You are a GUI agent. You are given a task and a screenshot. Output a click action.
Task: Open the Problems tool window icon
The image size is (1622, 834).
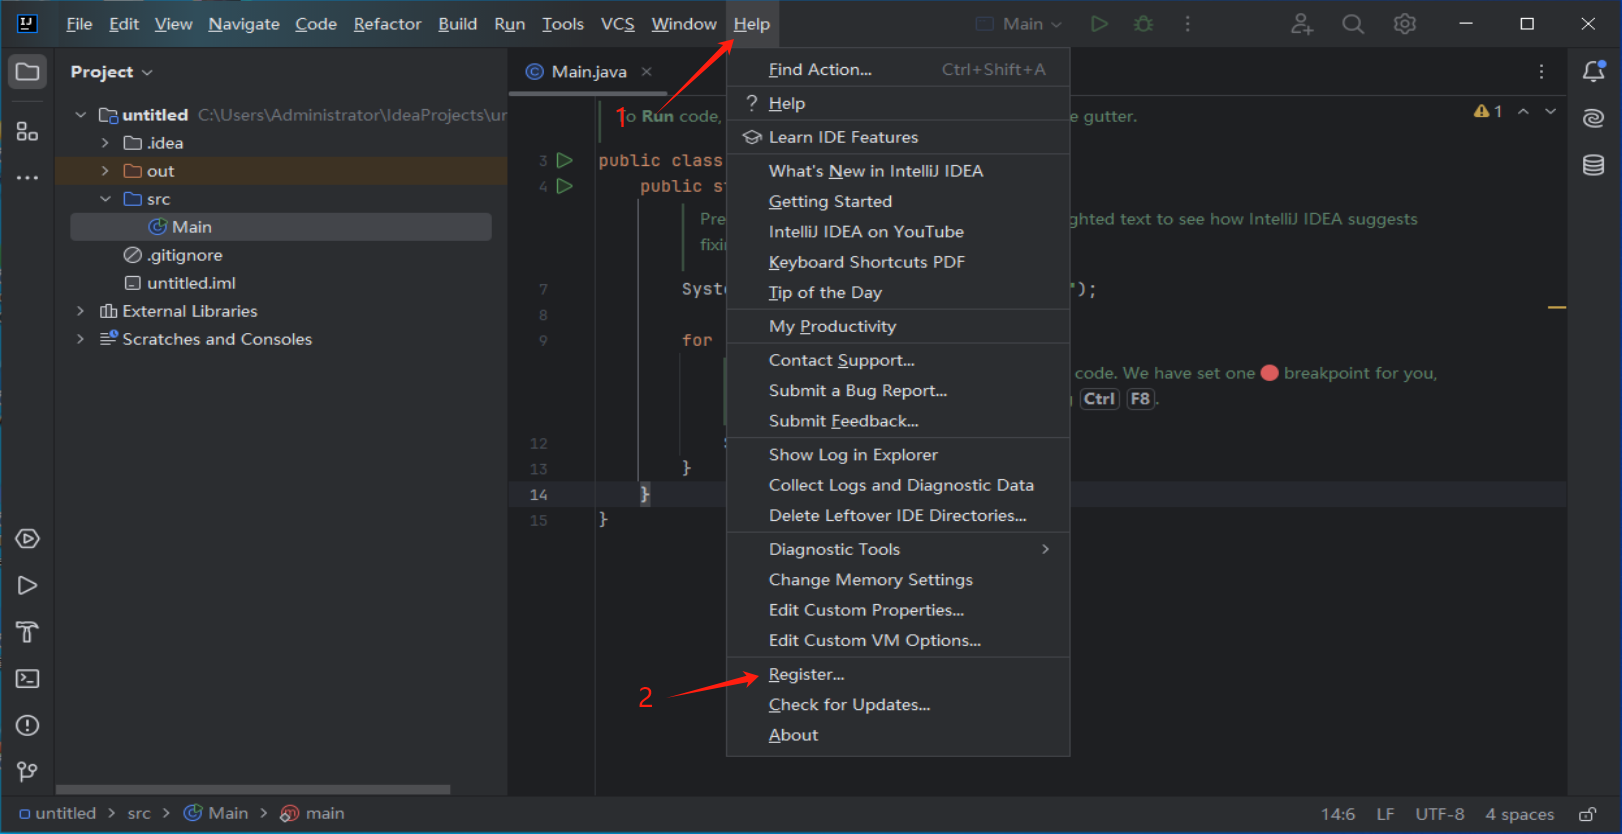click(x=27, y=725)
